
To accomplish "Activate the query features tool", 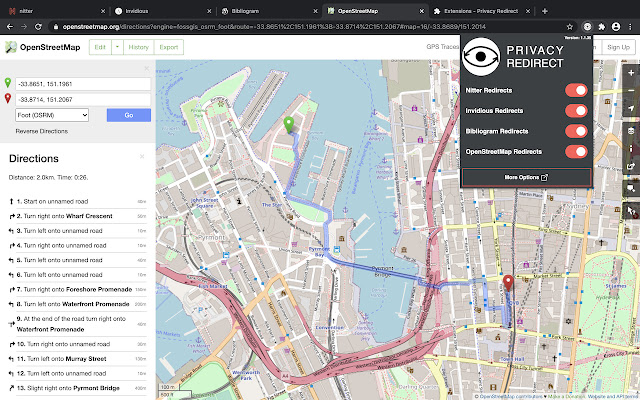I will coord(630,210).
